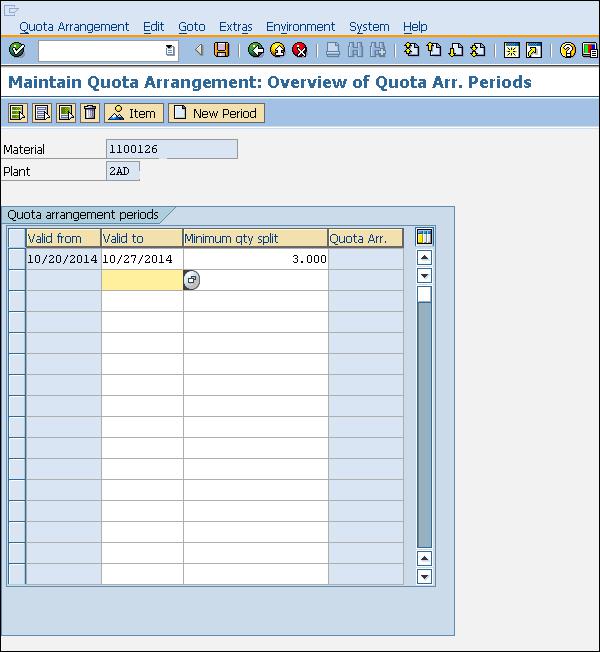Click the top scroll-up arrow of table scrollbar

click(x=424, y=258)
